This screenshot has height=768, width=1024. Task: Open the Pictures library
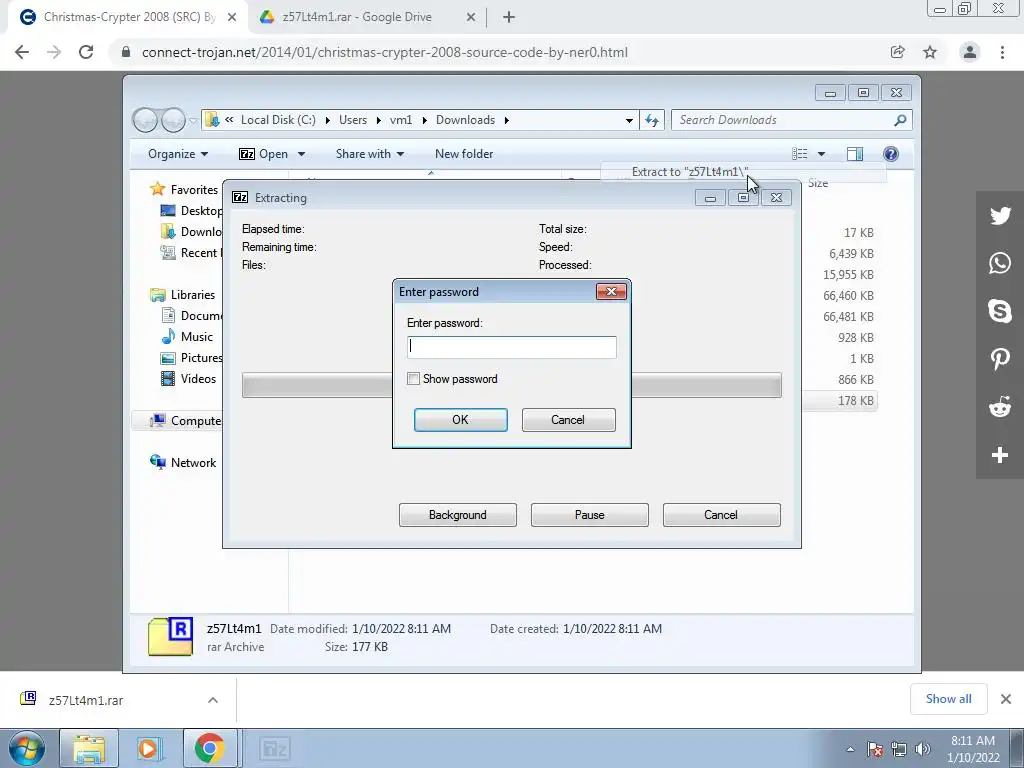tap(201, 358)
